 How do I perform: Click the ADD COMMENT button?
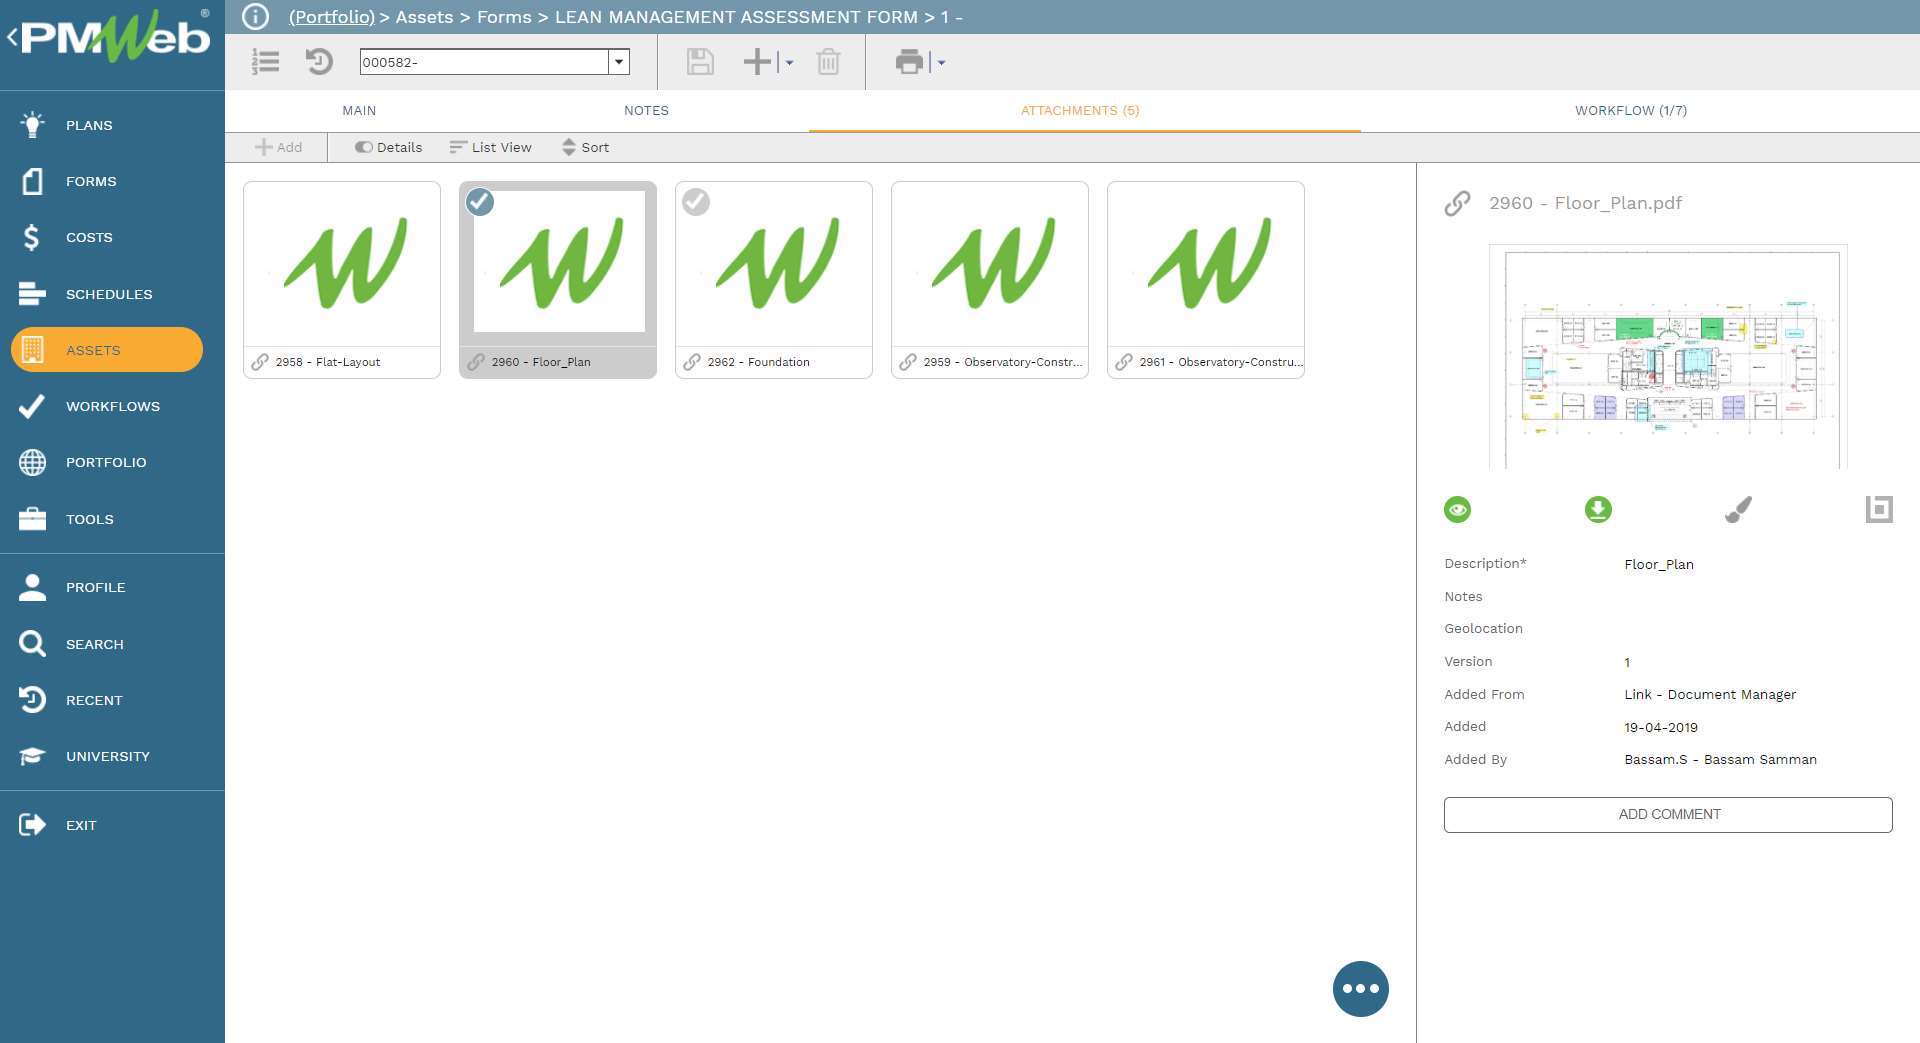(1668, 814)
